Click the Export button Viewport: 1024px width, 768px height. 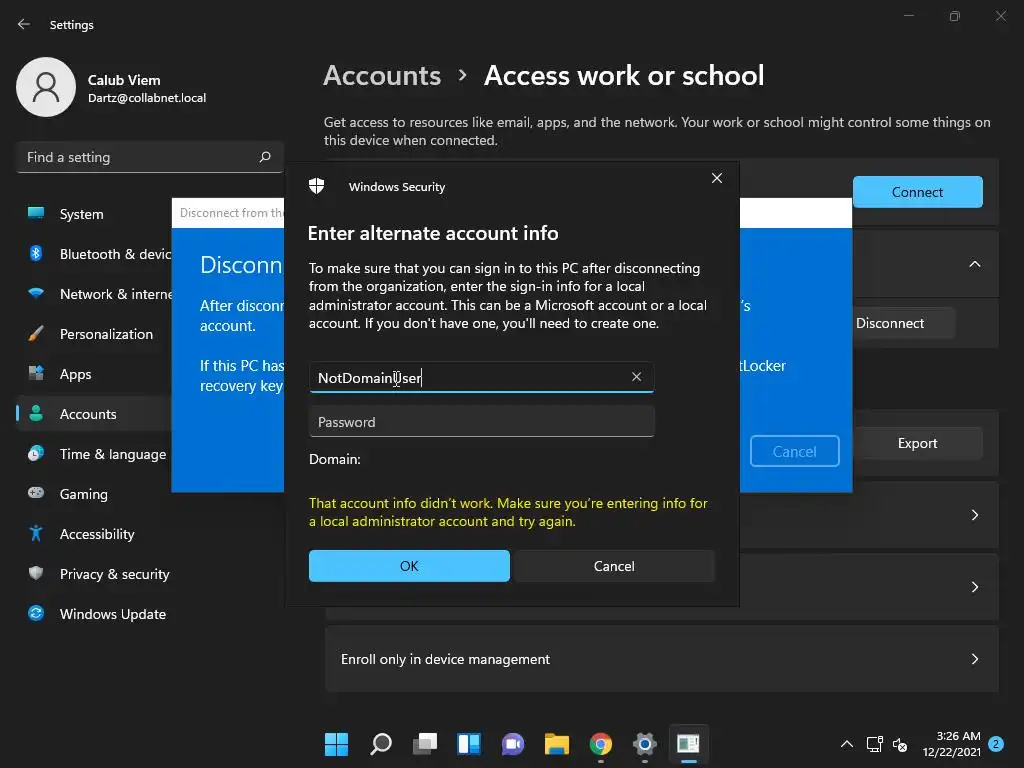[918, 443]
